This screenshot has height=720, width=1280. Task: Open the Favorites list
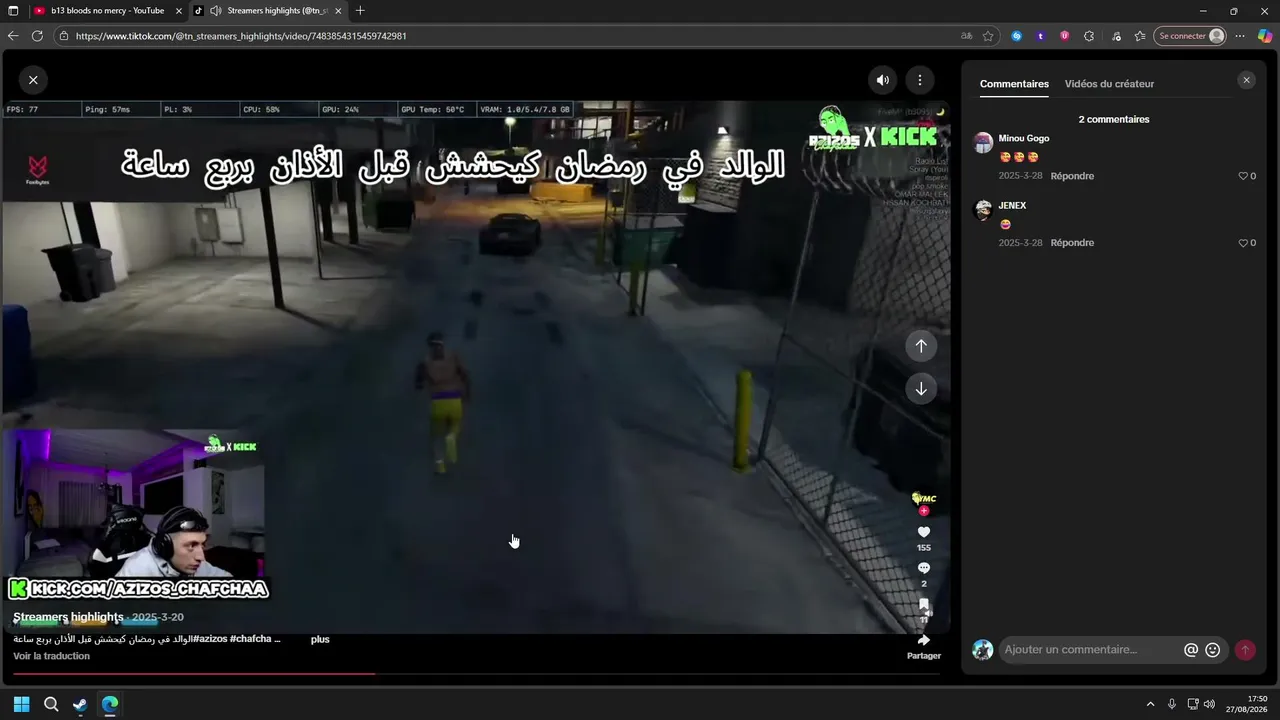coord(1140,36)
